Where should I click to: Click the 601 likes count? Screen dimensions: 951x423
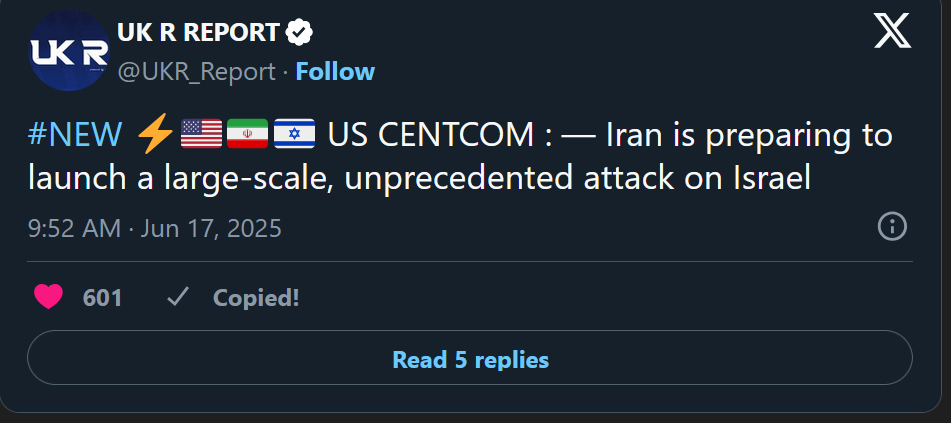click(102, 298)
